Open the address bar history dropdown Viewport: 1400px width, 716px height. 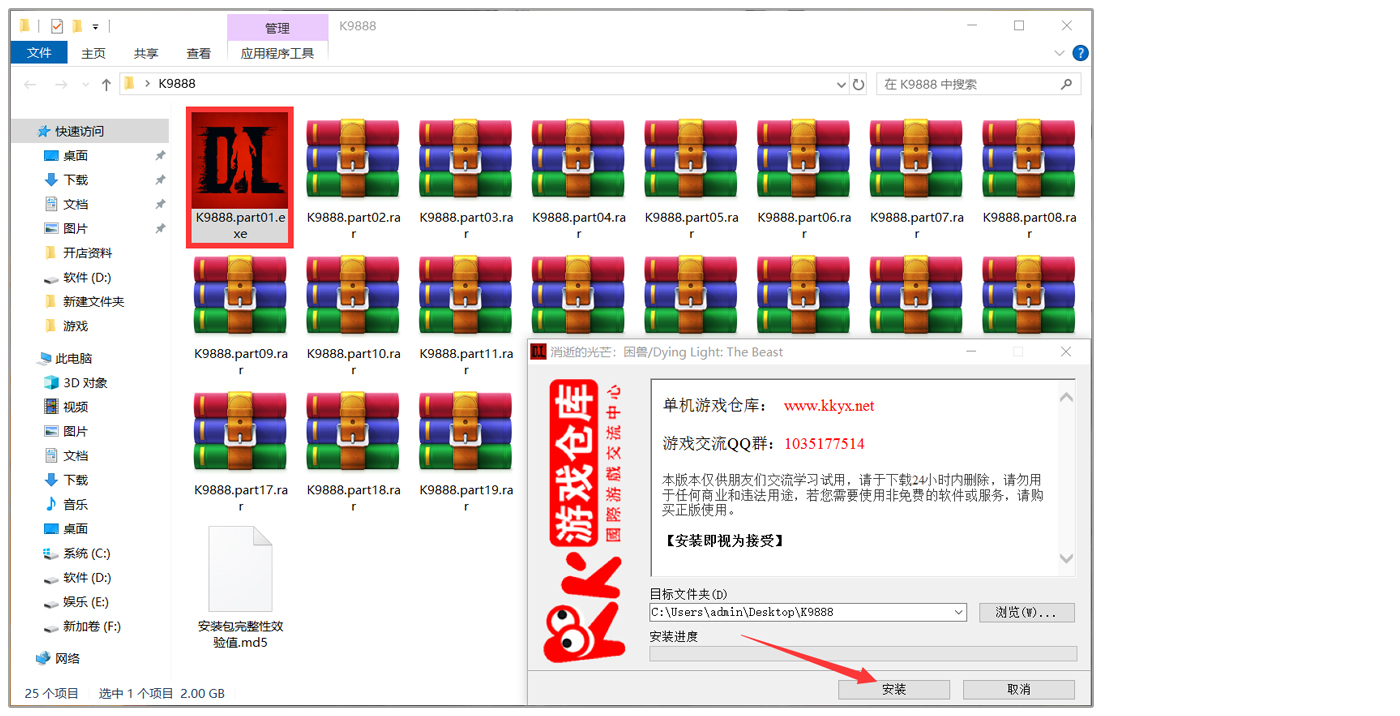841,85
